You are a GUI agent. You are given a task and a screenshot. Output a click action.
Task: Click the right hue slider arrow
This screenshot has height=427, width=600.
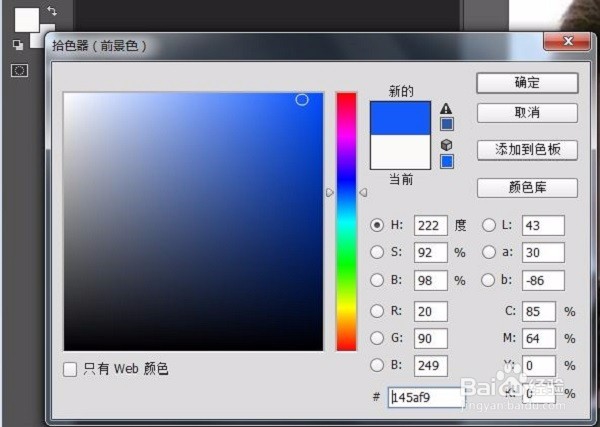(364, 192)
